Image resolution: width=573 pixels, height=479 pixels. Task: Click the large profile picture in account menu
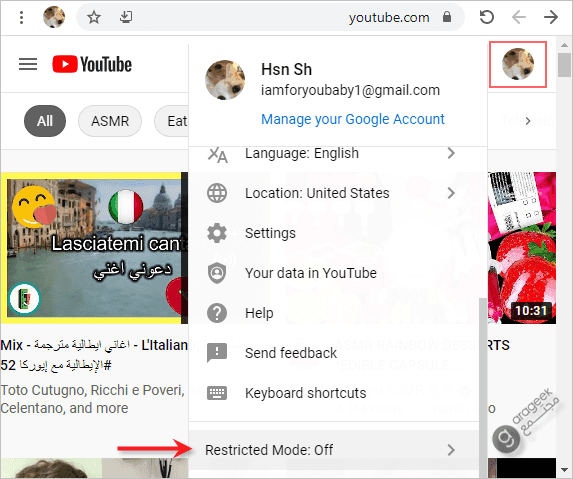225,80
